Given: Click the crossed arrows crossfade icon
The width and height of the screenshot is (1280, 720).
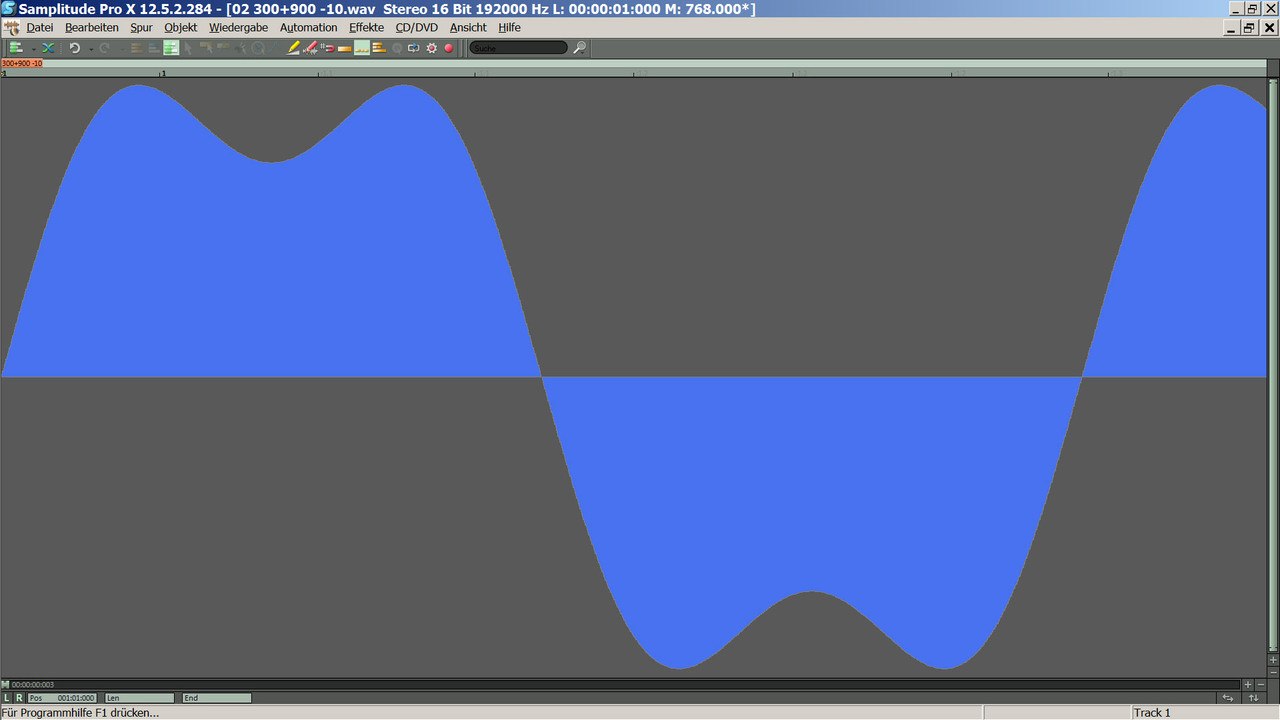Looking at the screenshot, I should point(47,48).
